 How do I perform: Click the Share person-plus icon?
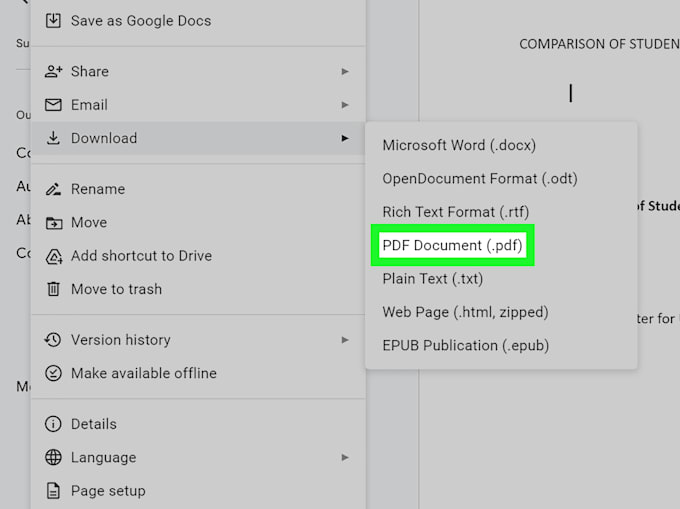pyautogui.click(x=53, y=71)
